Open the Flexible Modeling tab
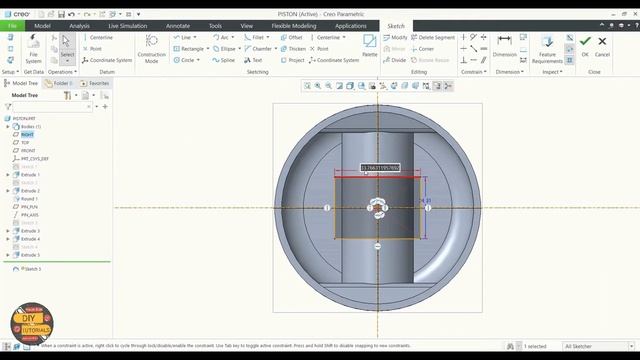The height and width of the screenshot is (360, 640). pyautogui.click(x=294, y=26)
